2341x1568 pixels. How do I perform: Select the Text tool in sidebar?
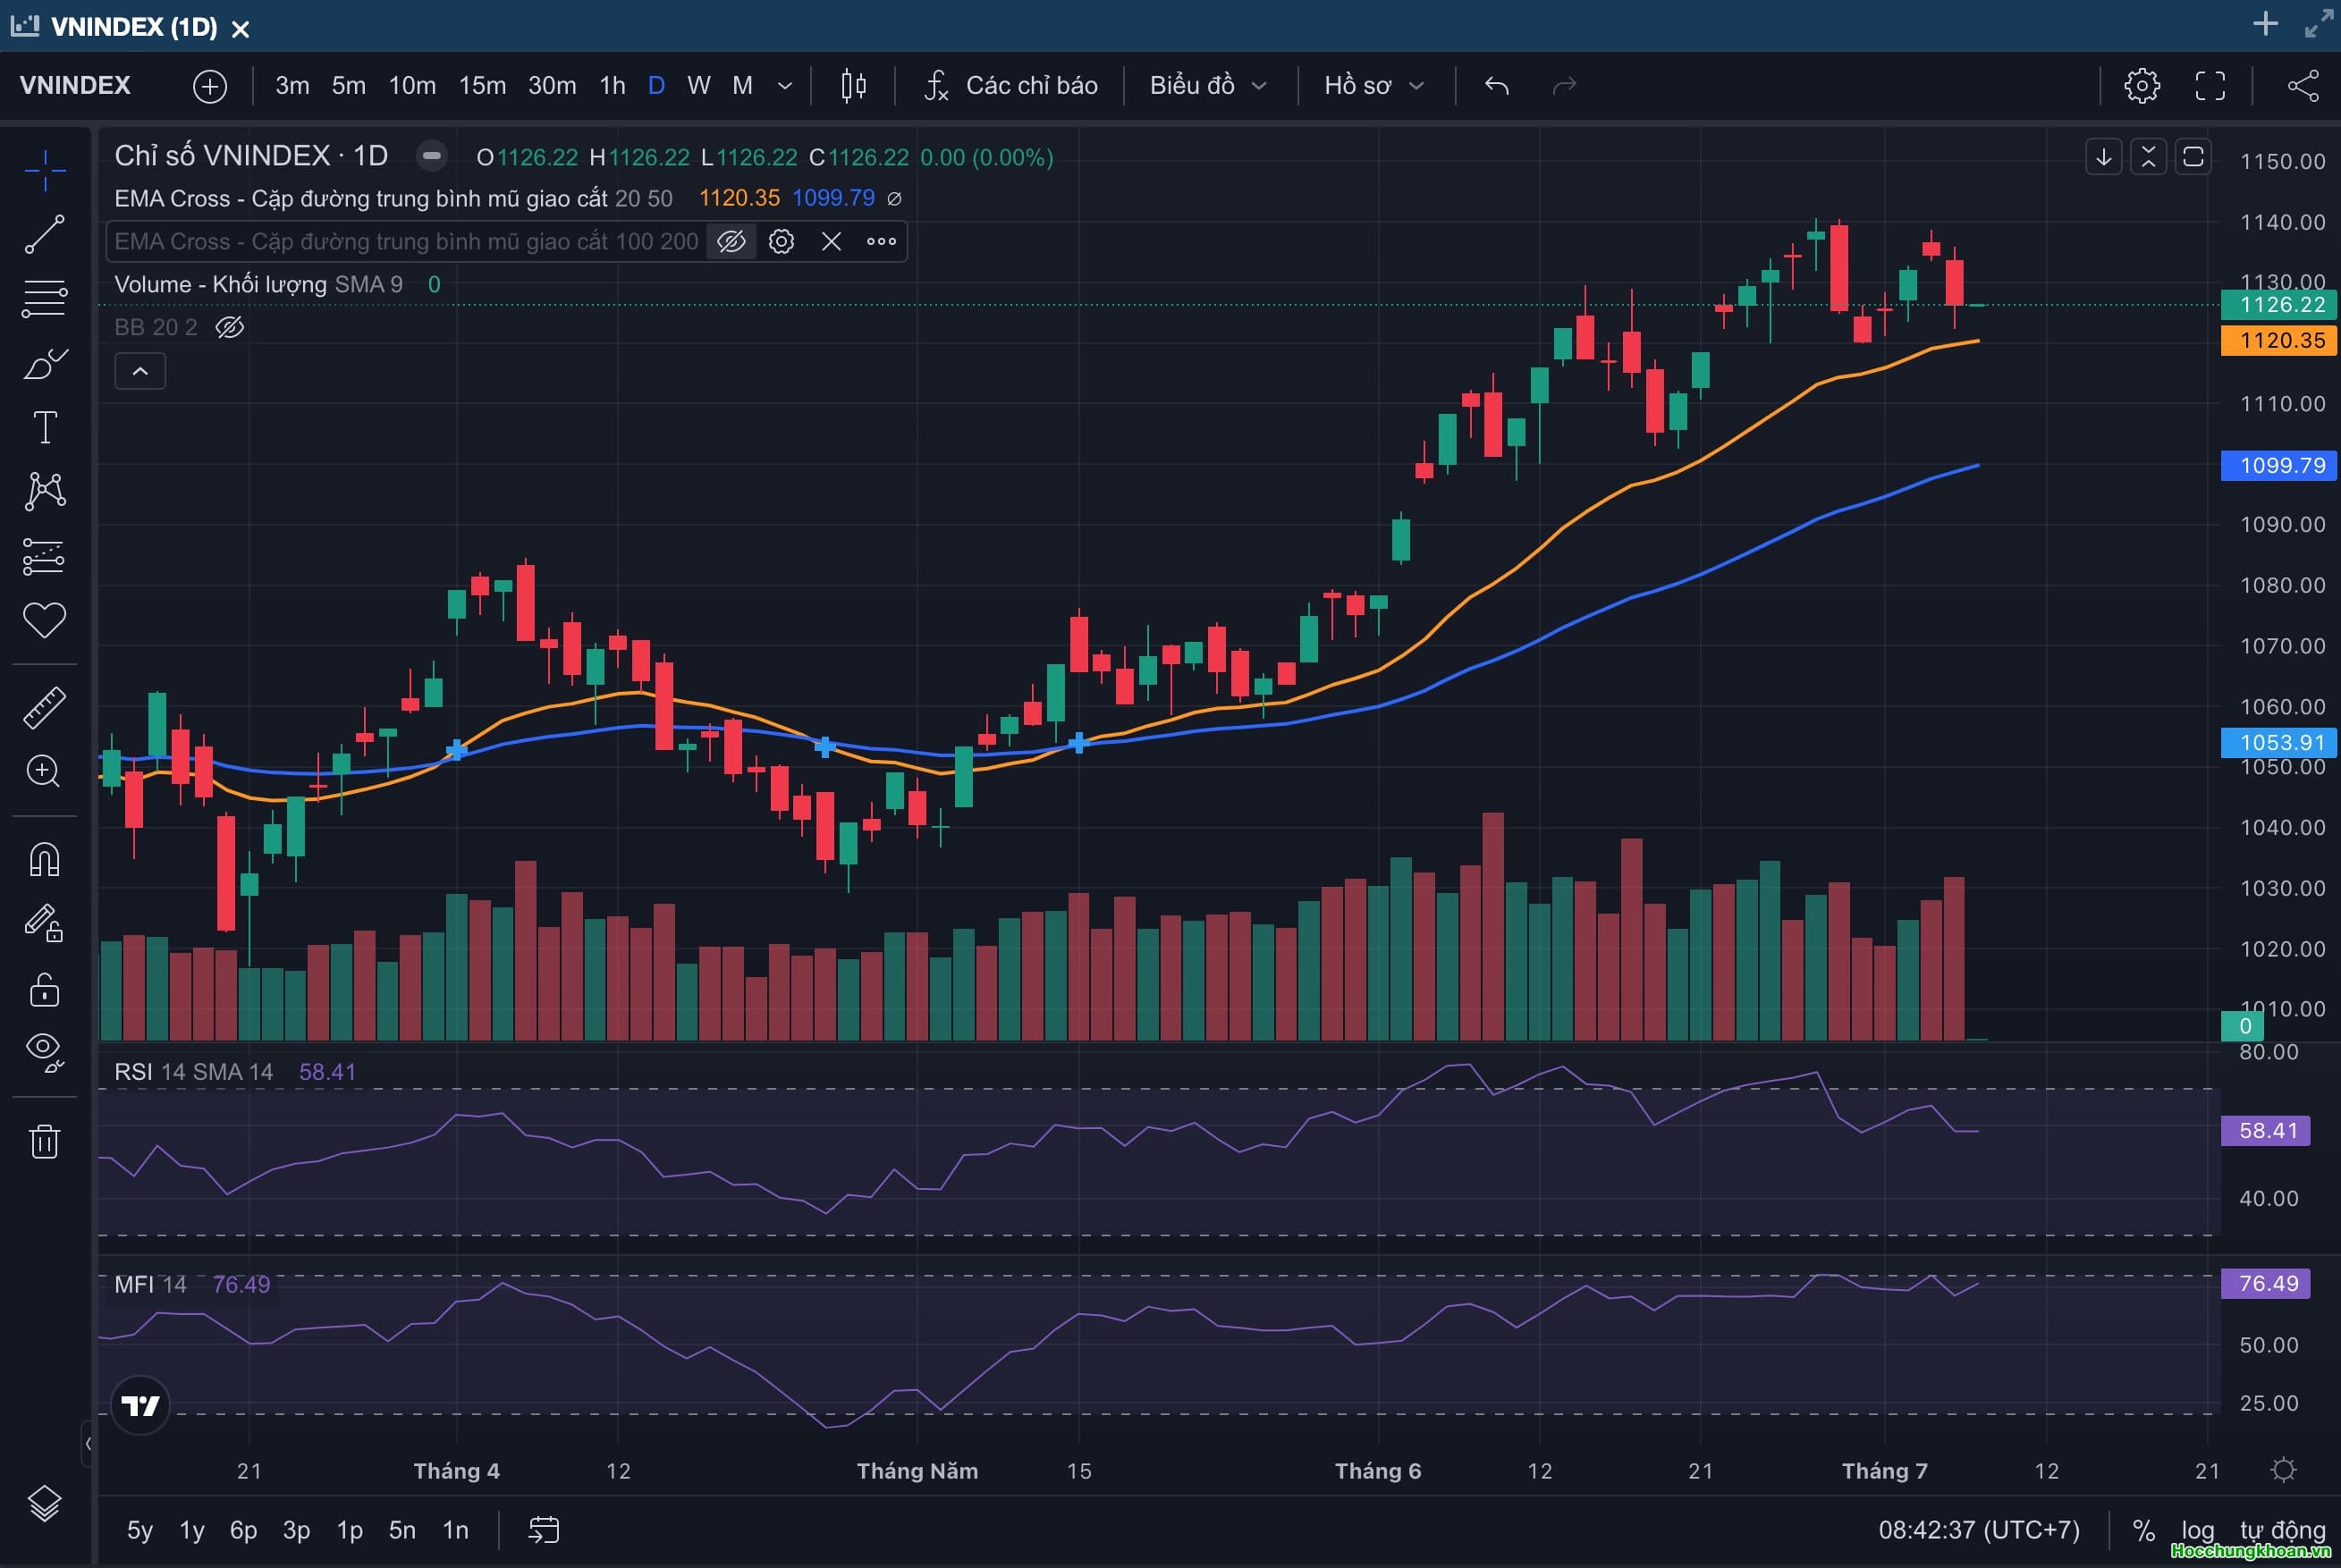(x=45, y=427)
